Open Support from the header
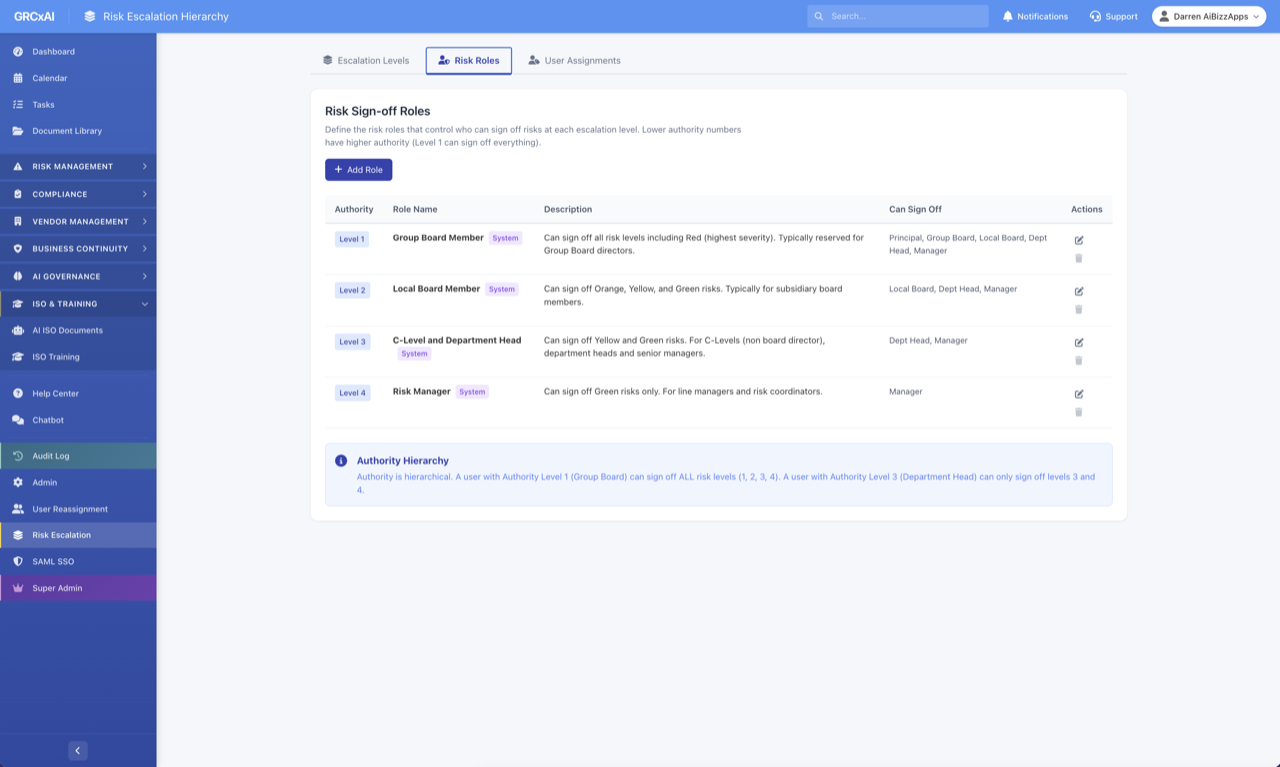This screenshot has height=767, width=1280. [x=1113, y=16]
